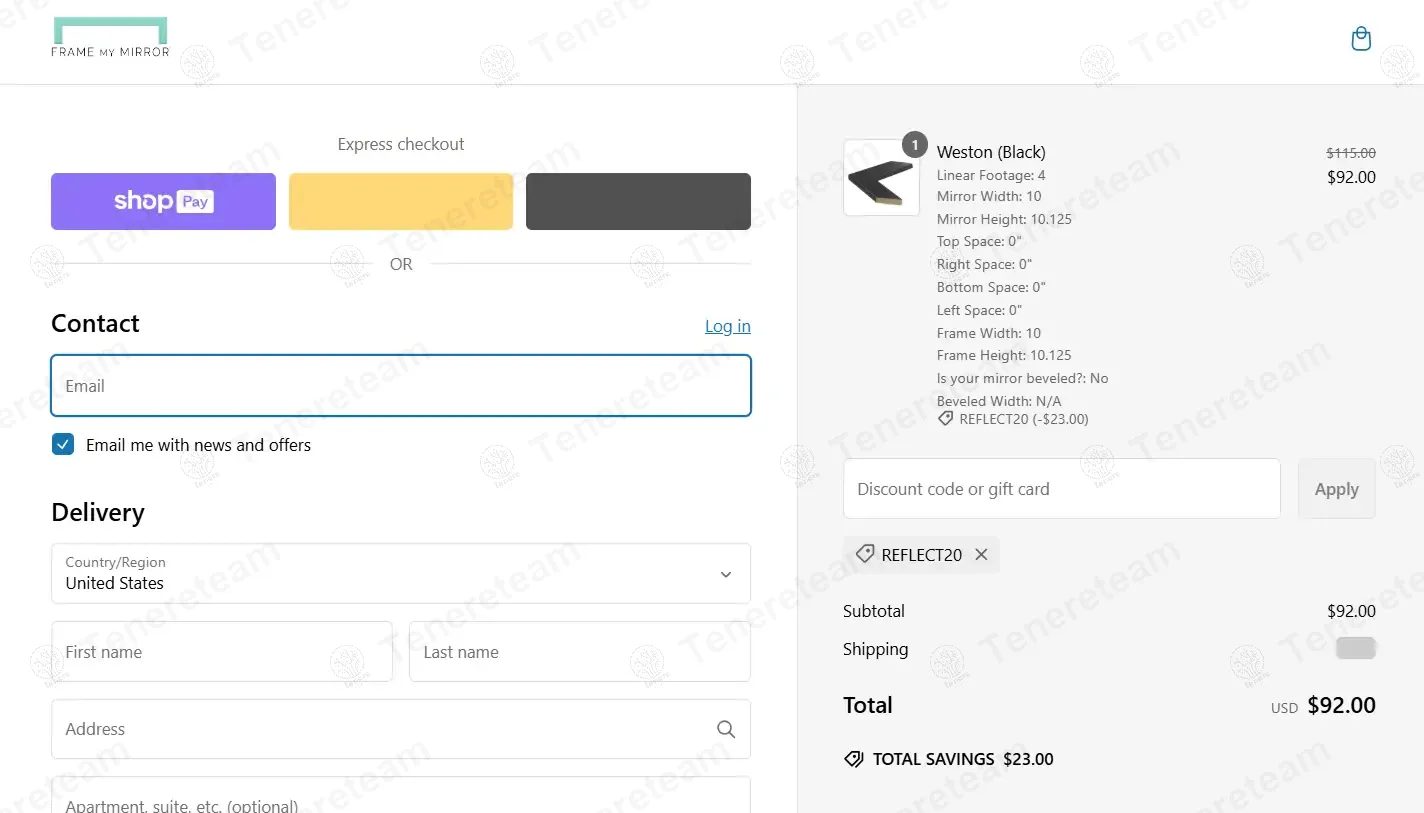This screenshot has width=1424, height=813.
Task: Click the Apartment, suite field
Action: coord(400,800)
